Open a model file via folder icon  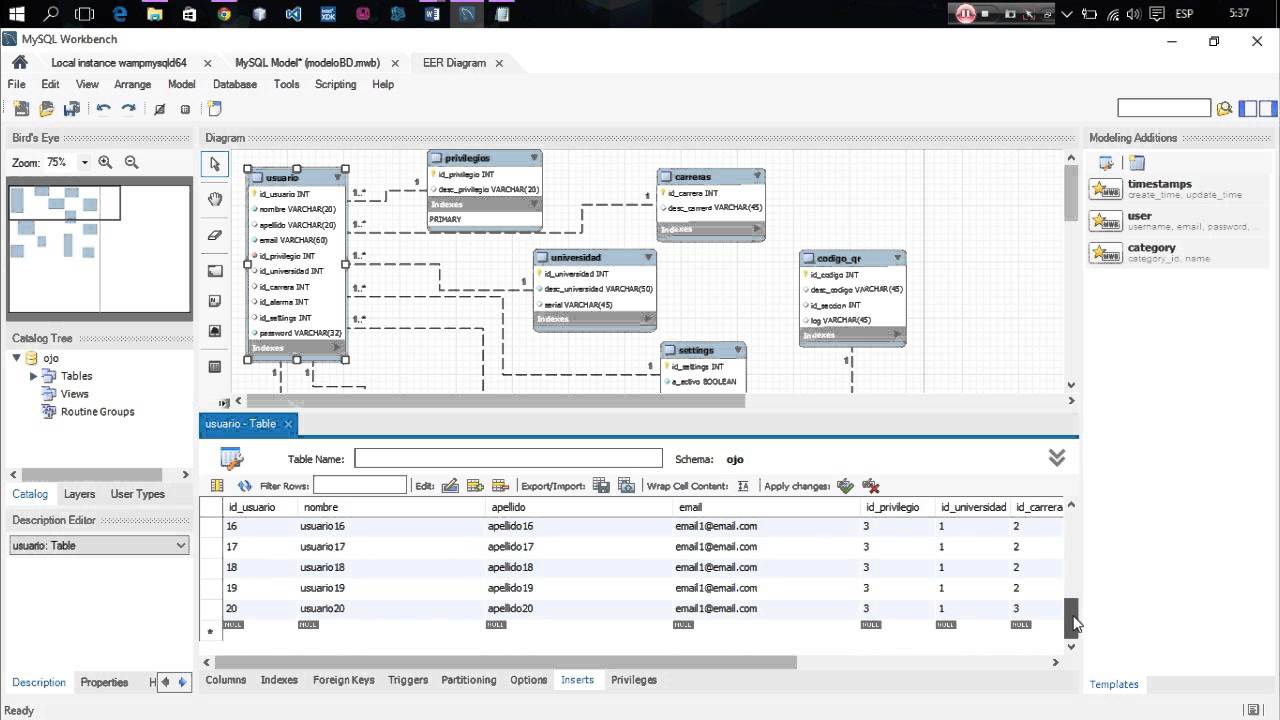(46, 109)
